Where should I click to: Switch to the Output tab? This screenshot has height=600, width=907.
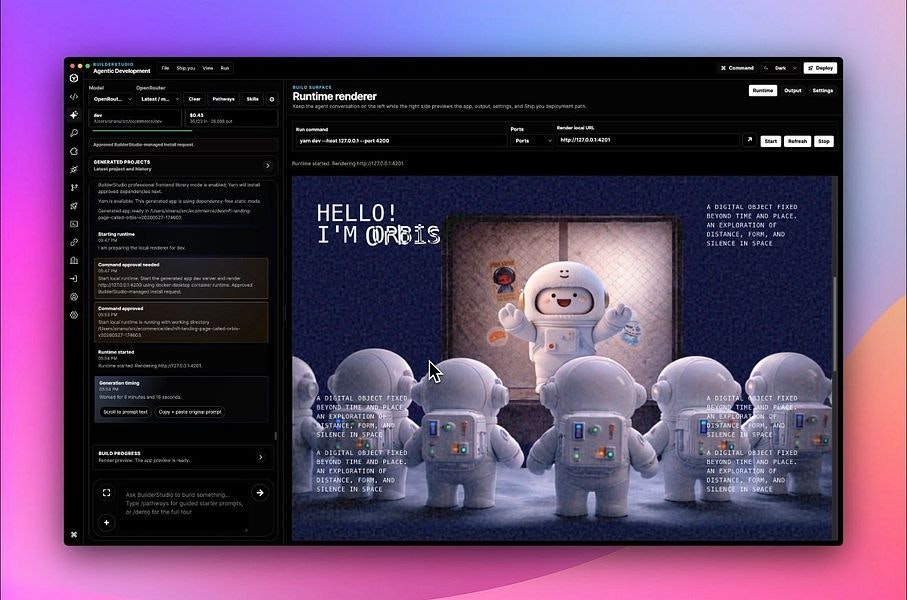click(792, 90)
